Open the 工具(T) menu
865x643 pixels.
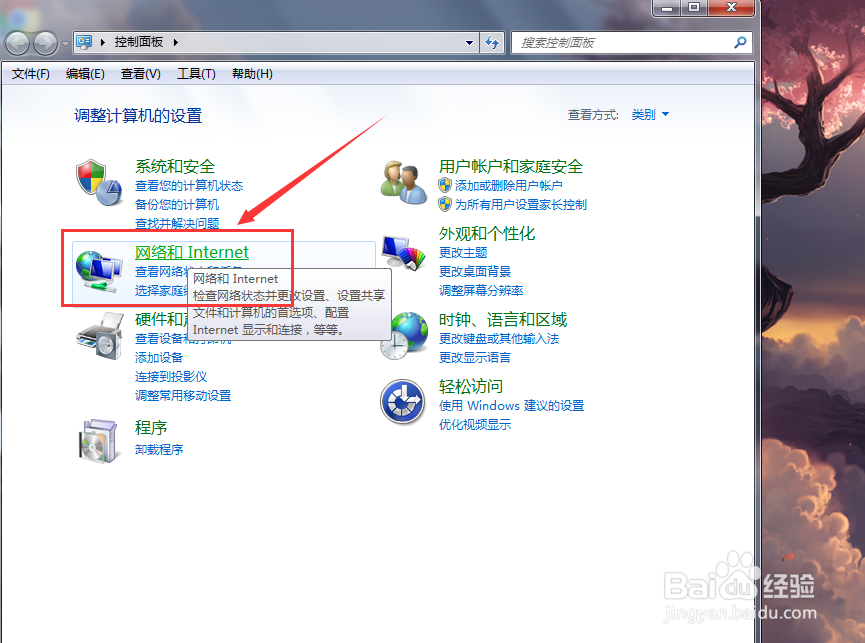196,73
